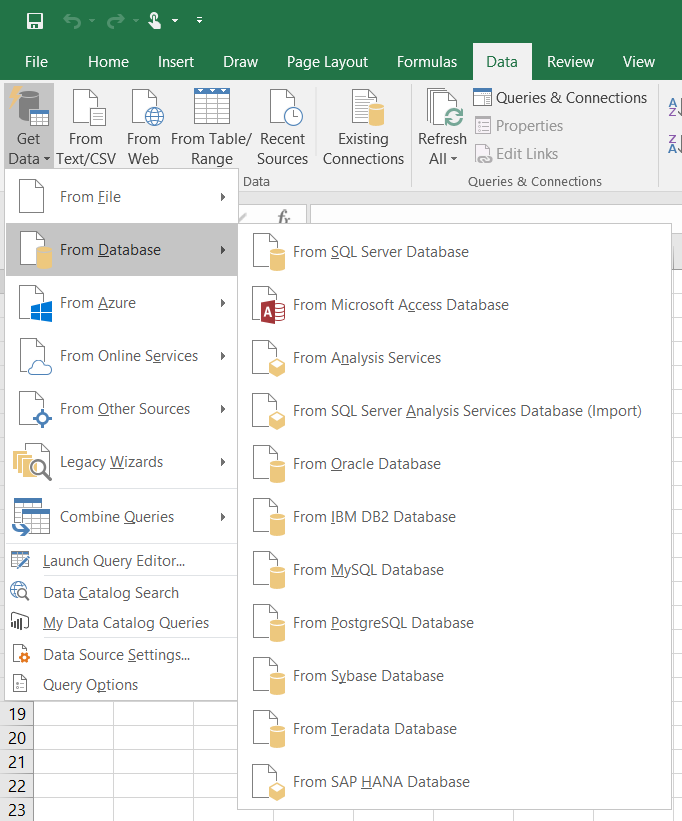The height and width of the screenshot is (821, 682).
Task: Click the Save icon in quick access toolbar
Action: (35, 21)
